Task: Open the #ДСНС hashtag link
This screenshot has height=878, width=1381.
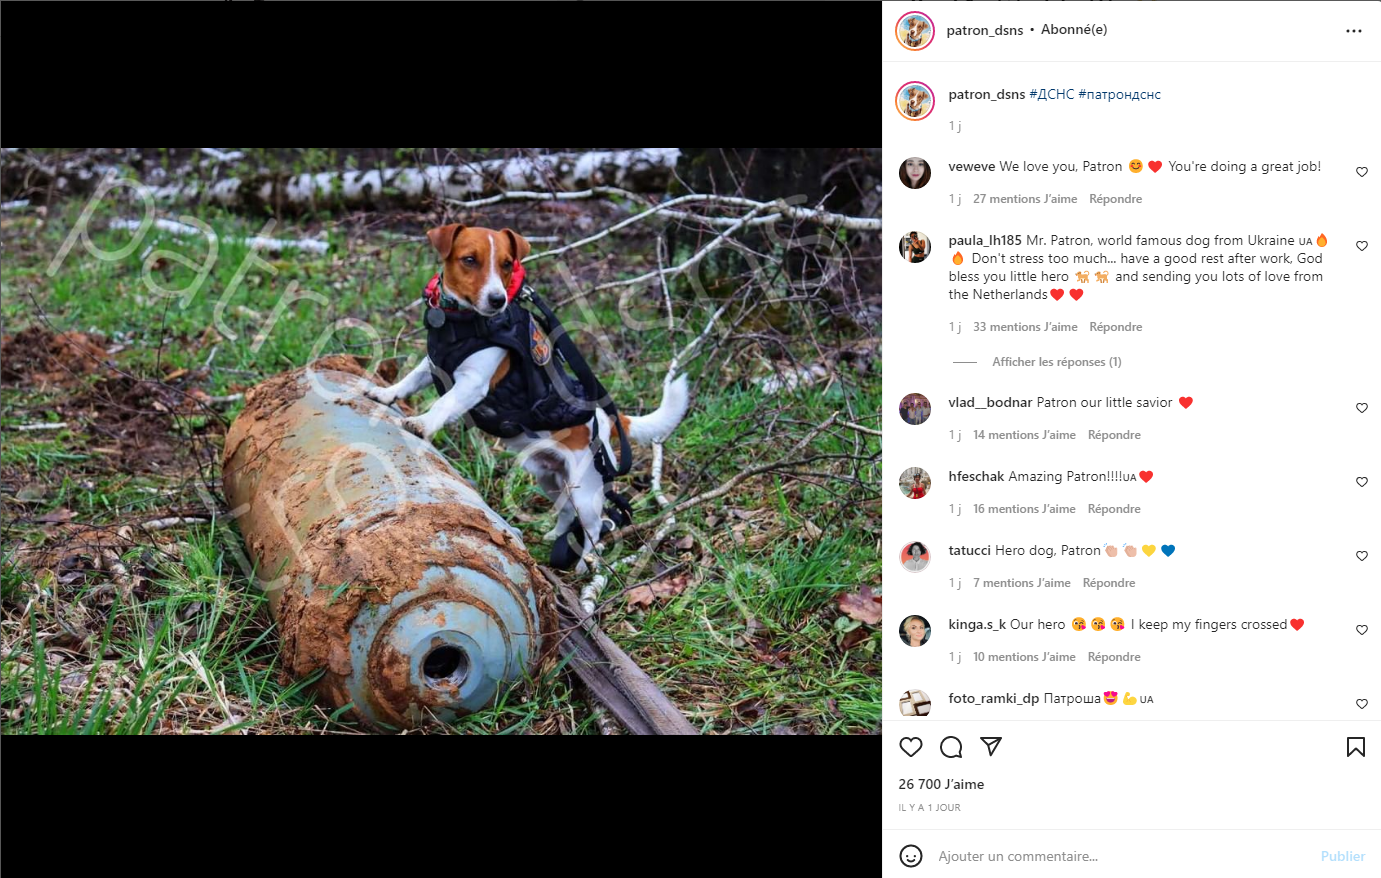Action: coord(1051,95)
